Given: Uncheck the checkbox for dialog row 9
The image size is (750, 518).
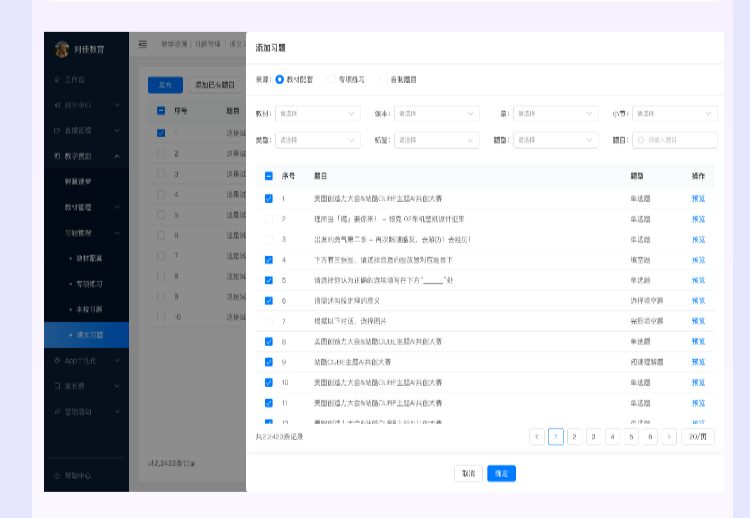Looking at the screenshot, I should point(268,362).
